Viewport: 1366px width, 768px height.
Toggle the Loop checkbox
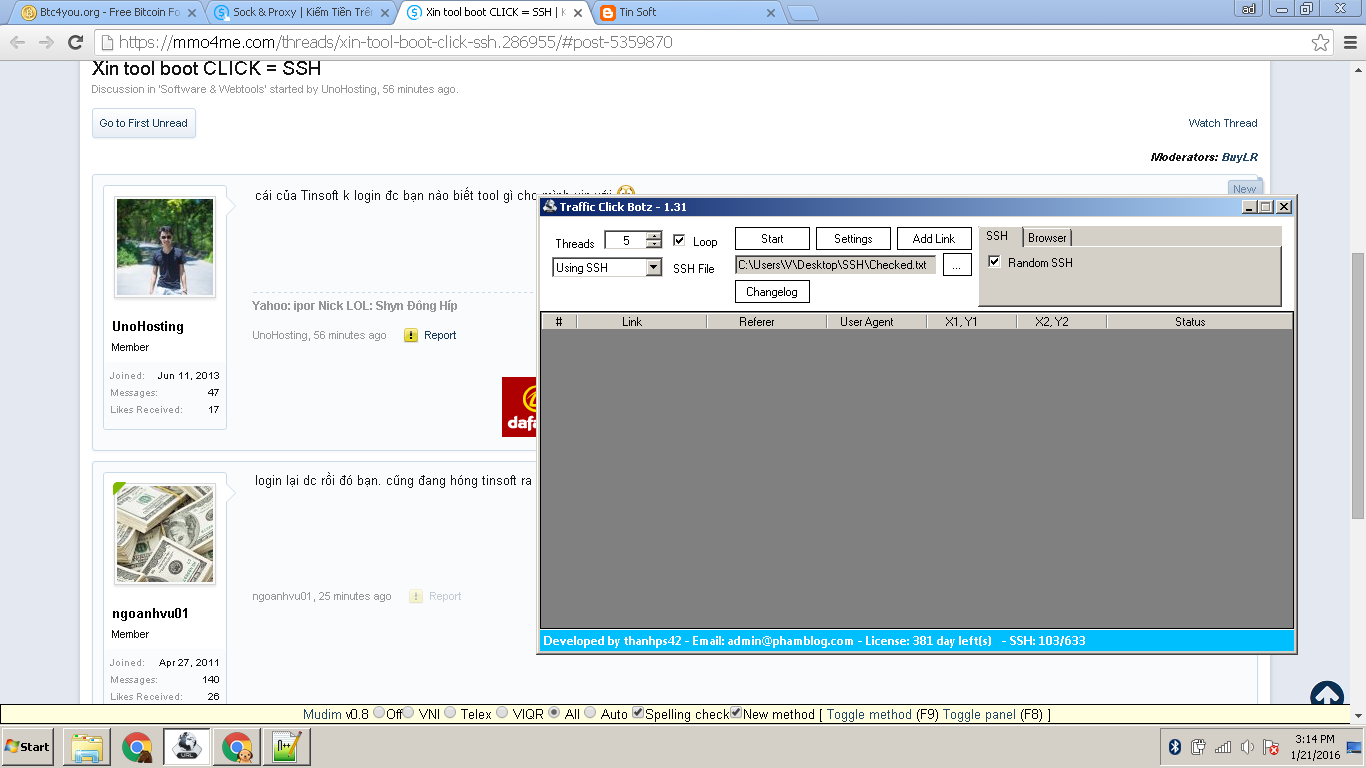point(679,240)
